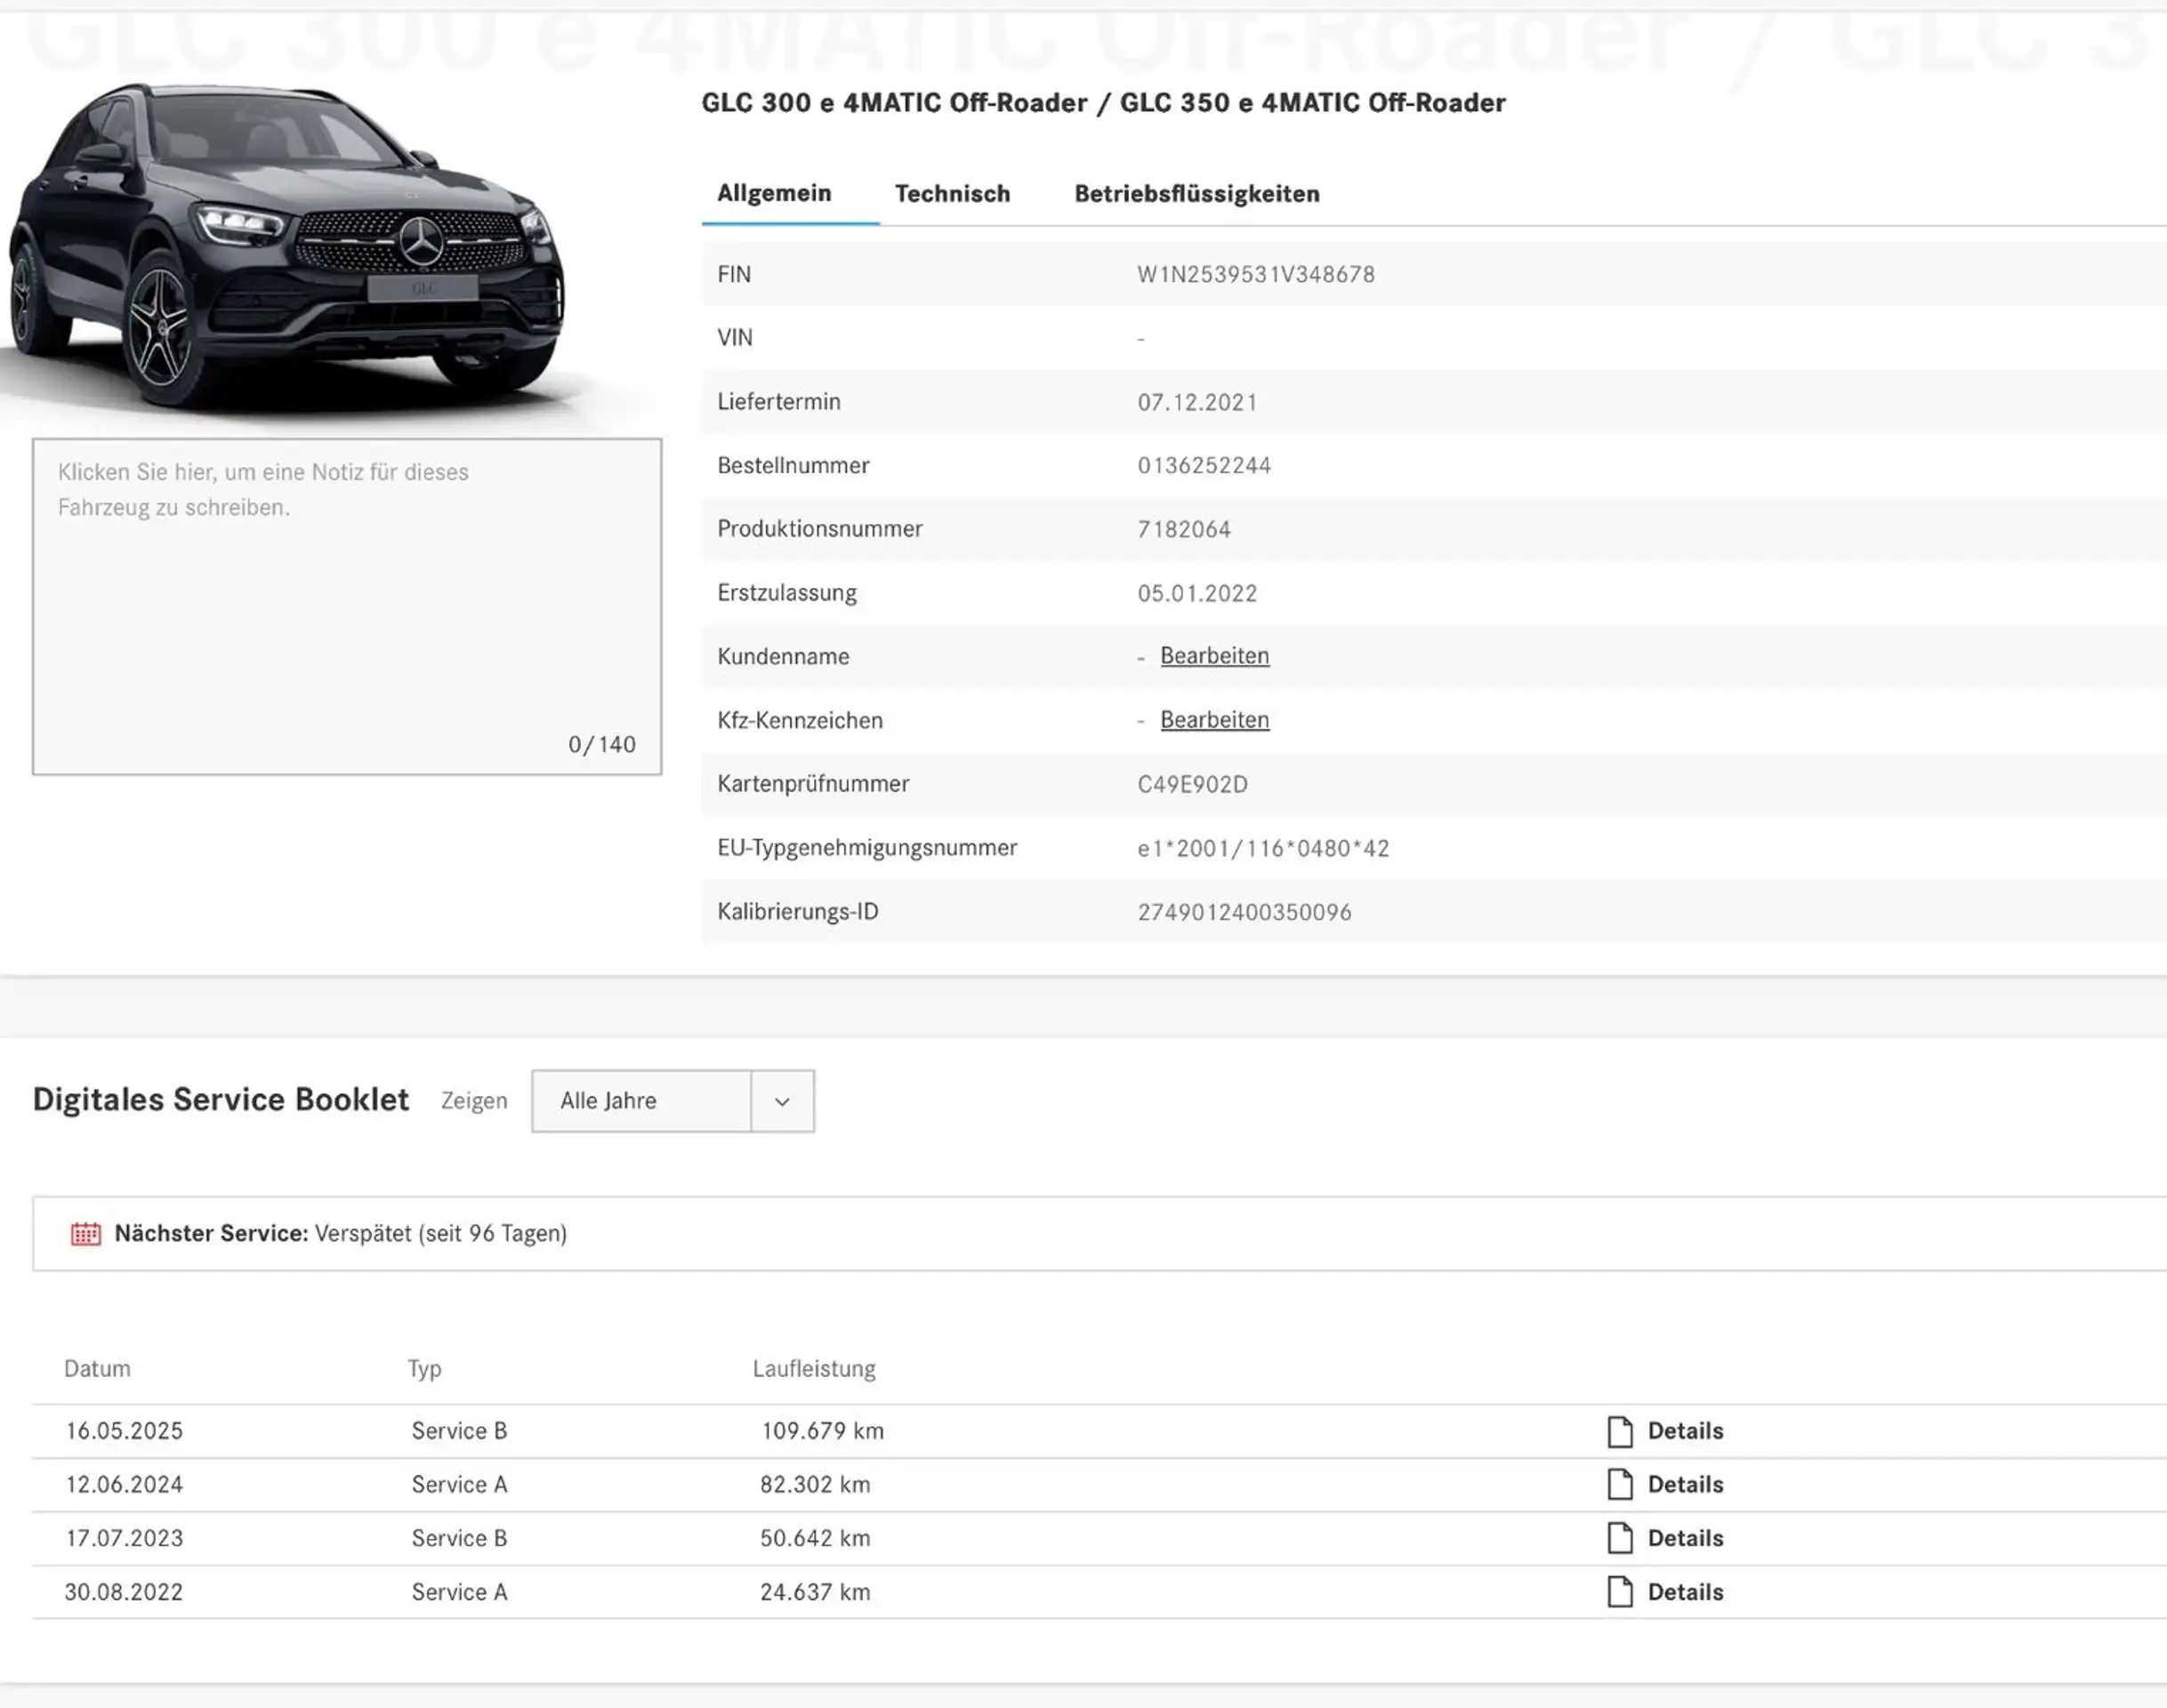Select Liefertermin value 07.12.2021
The width and height of the screenshot is (2167, 1708).
click(x=1197, y=402)
